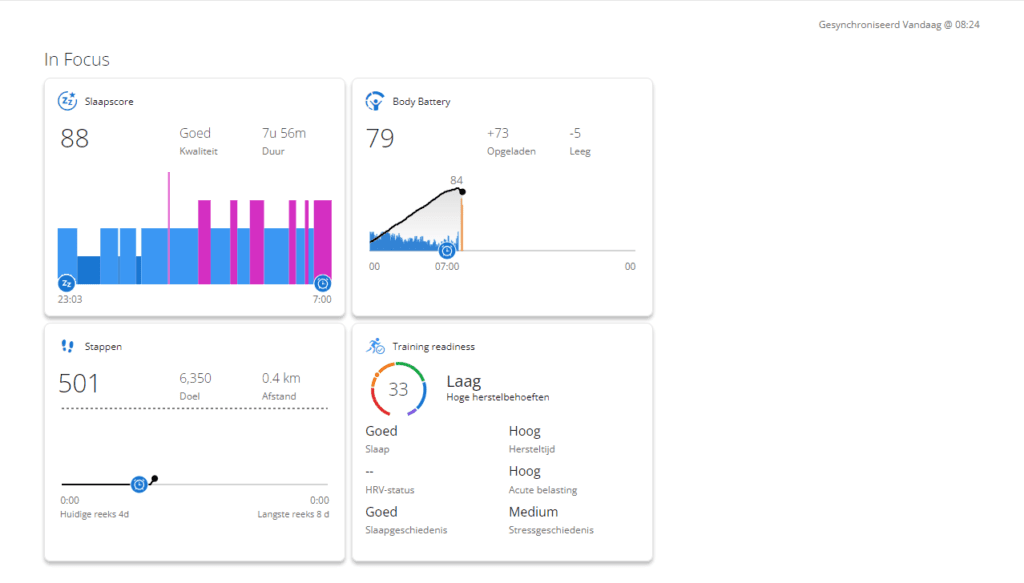Image resolution: width=1024 pixels, height=583 pixels.
Task: Open the sleep score 88 details
Action: point(74,138)
